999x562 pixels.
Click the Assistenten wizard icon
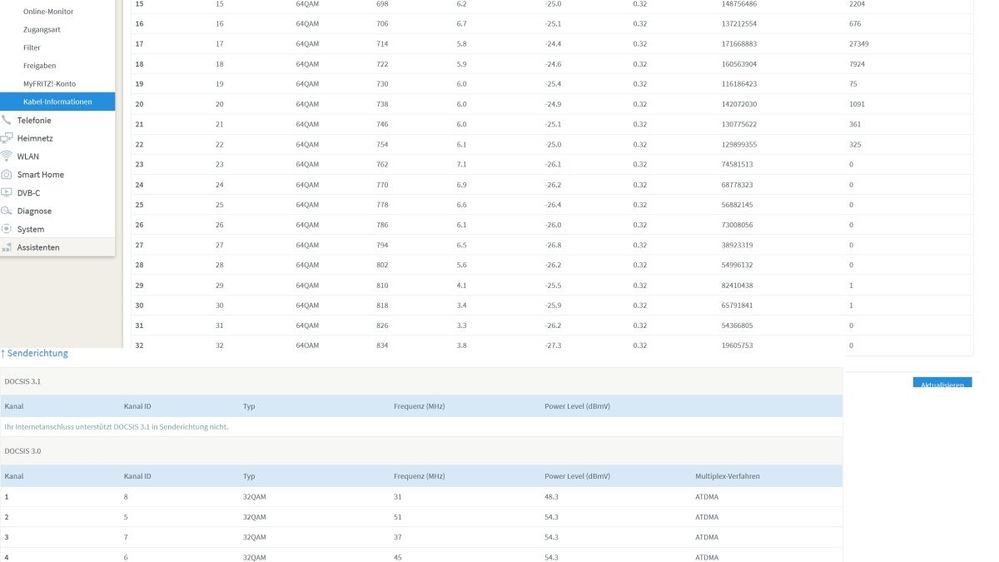[6, 247]
